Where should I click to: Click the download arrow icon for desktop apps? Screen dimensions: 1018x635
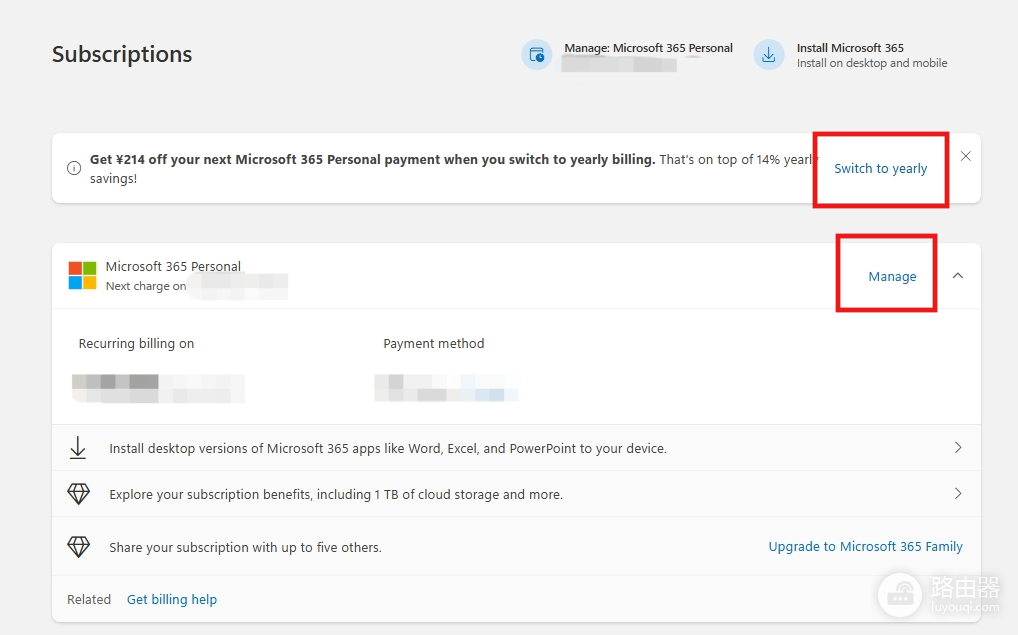pyautogui.click(x=78, y=448)
